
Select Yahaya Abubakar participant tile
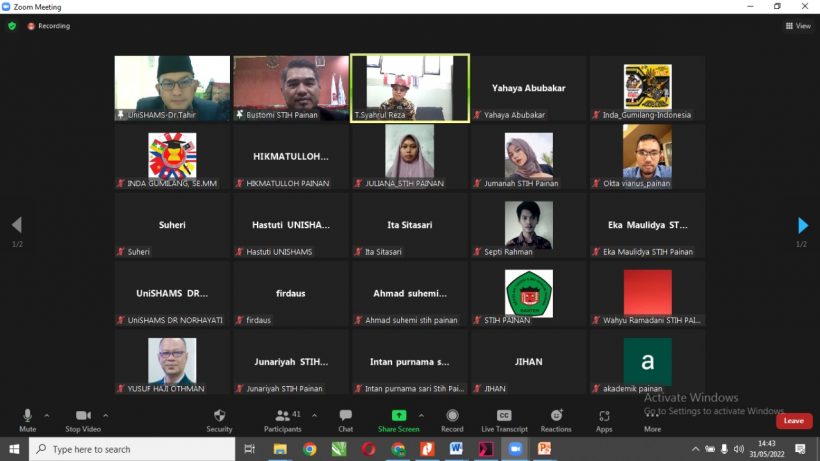click(x=529, y=88)
